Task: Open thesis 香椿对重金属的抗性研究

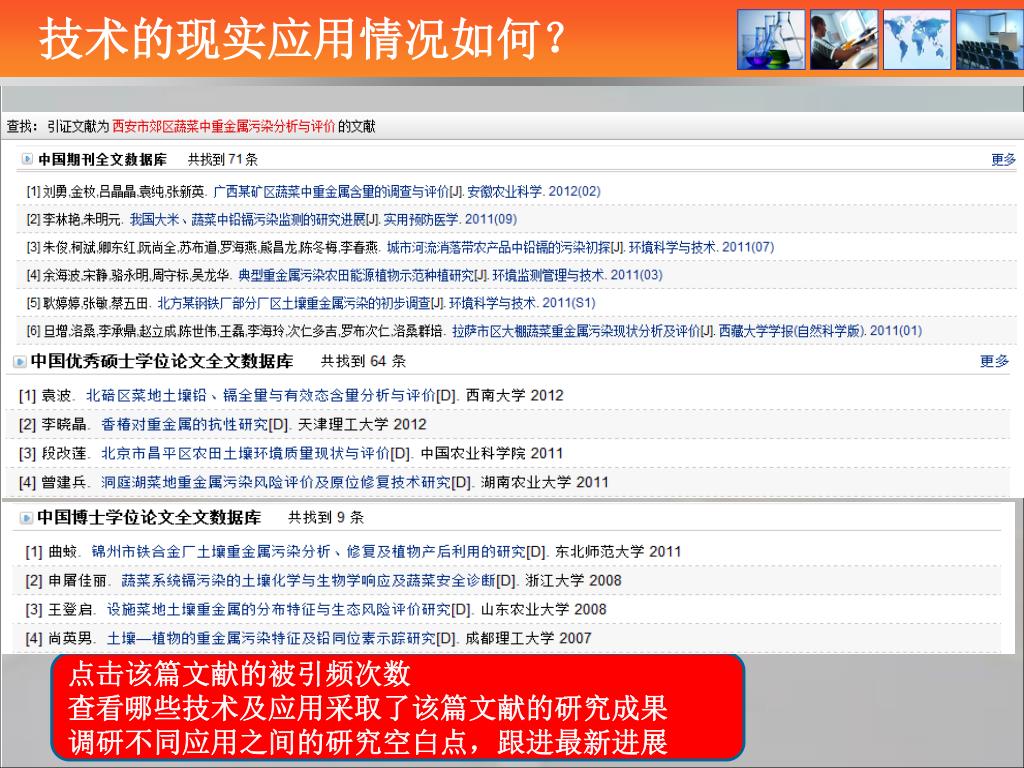Action: tap(184, 424)
